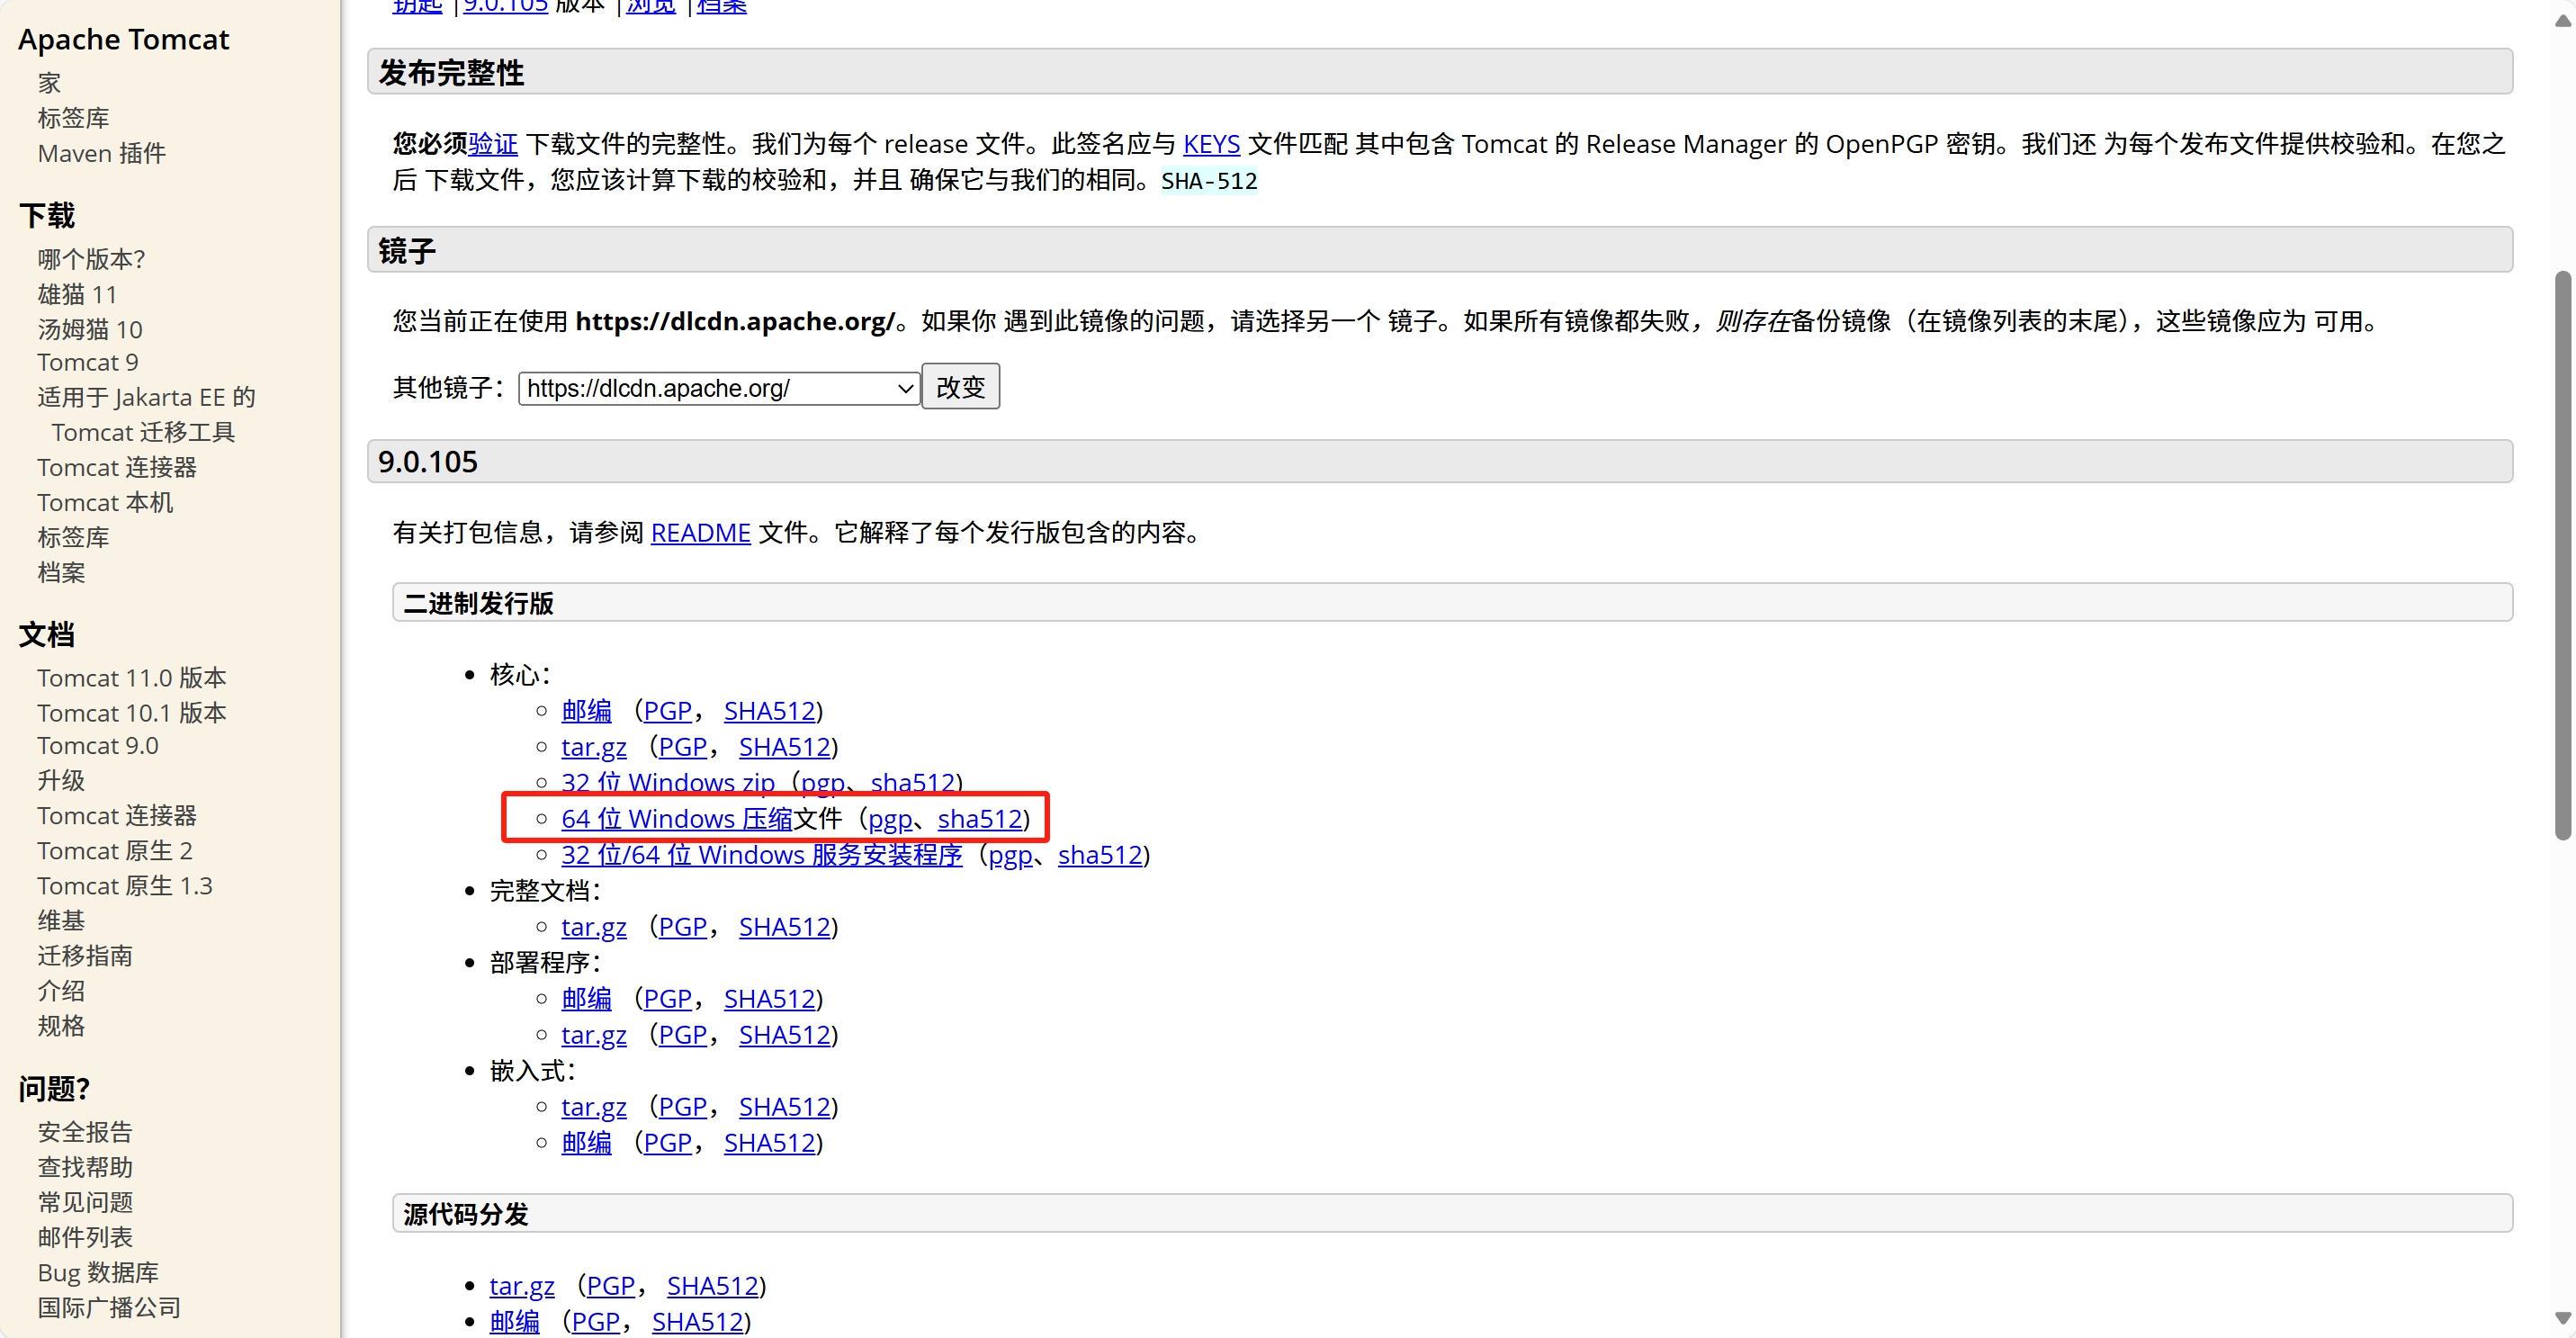This screenshot has height=1338, width=2576.
Task: Download source 邮编 zip under 源代码分发
Action: (x=514, y=1321)
